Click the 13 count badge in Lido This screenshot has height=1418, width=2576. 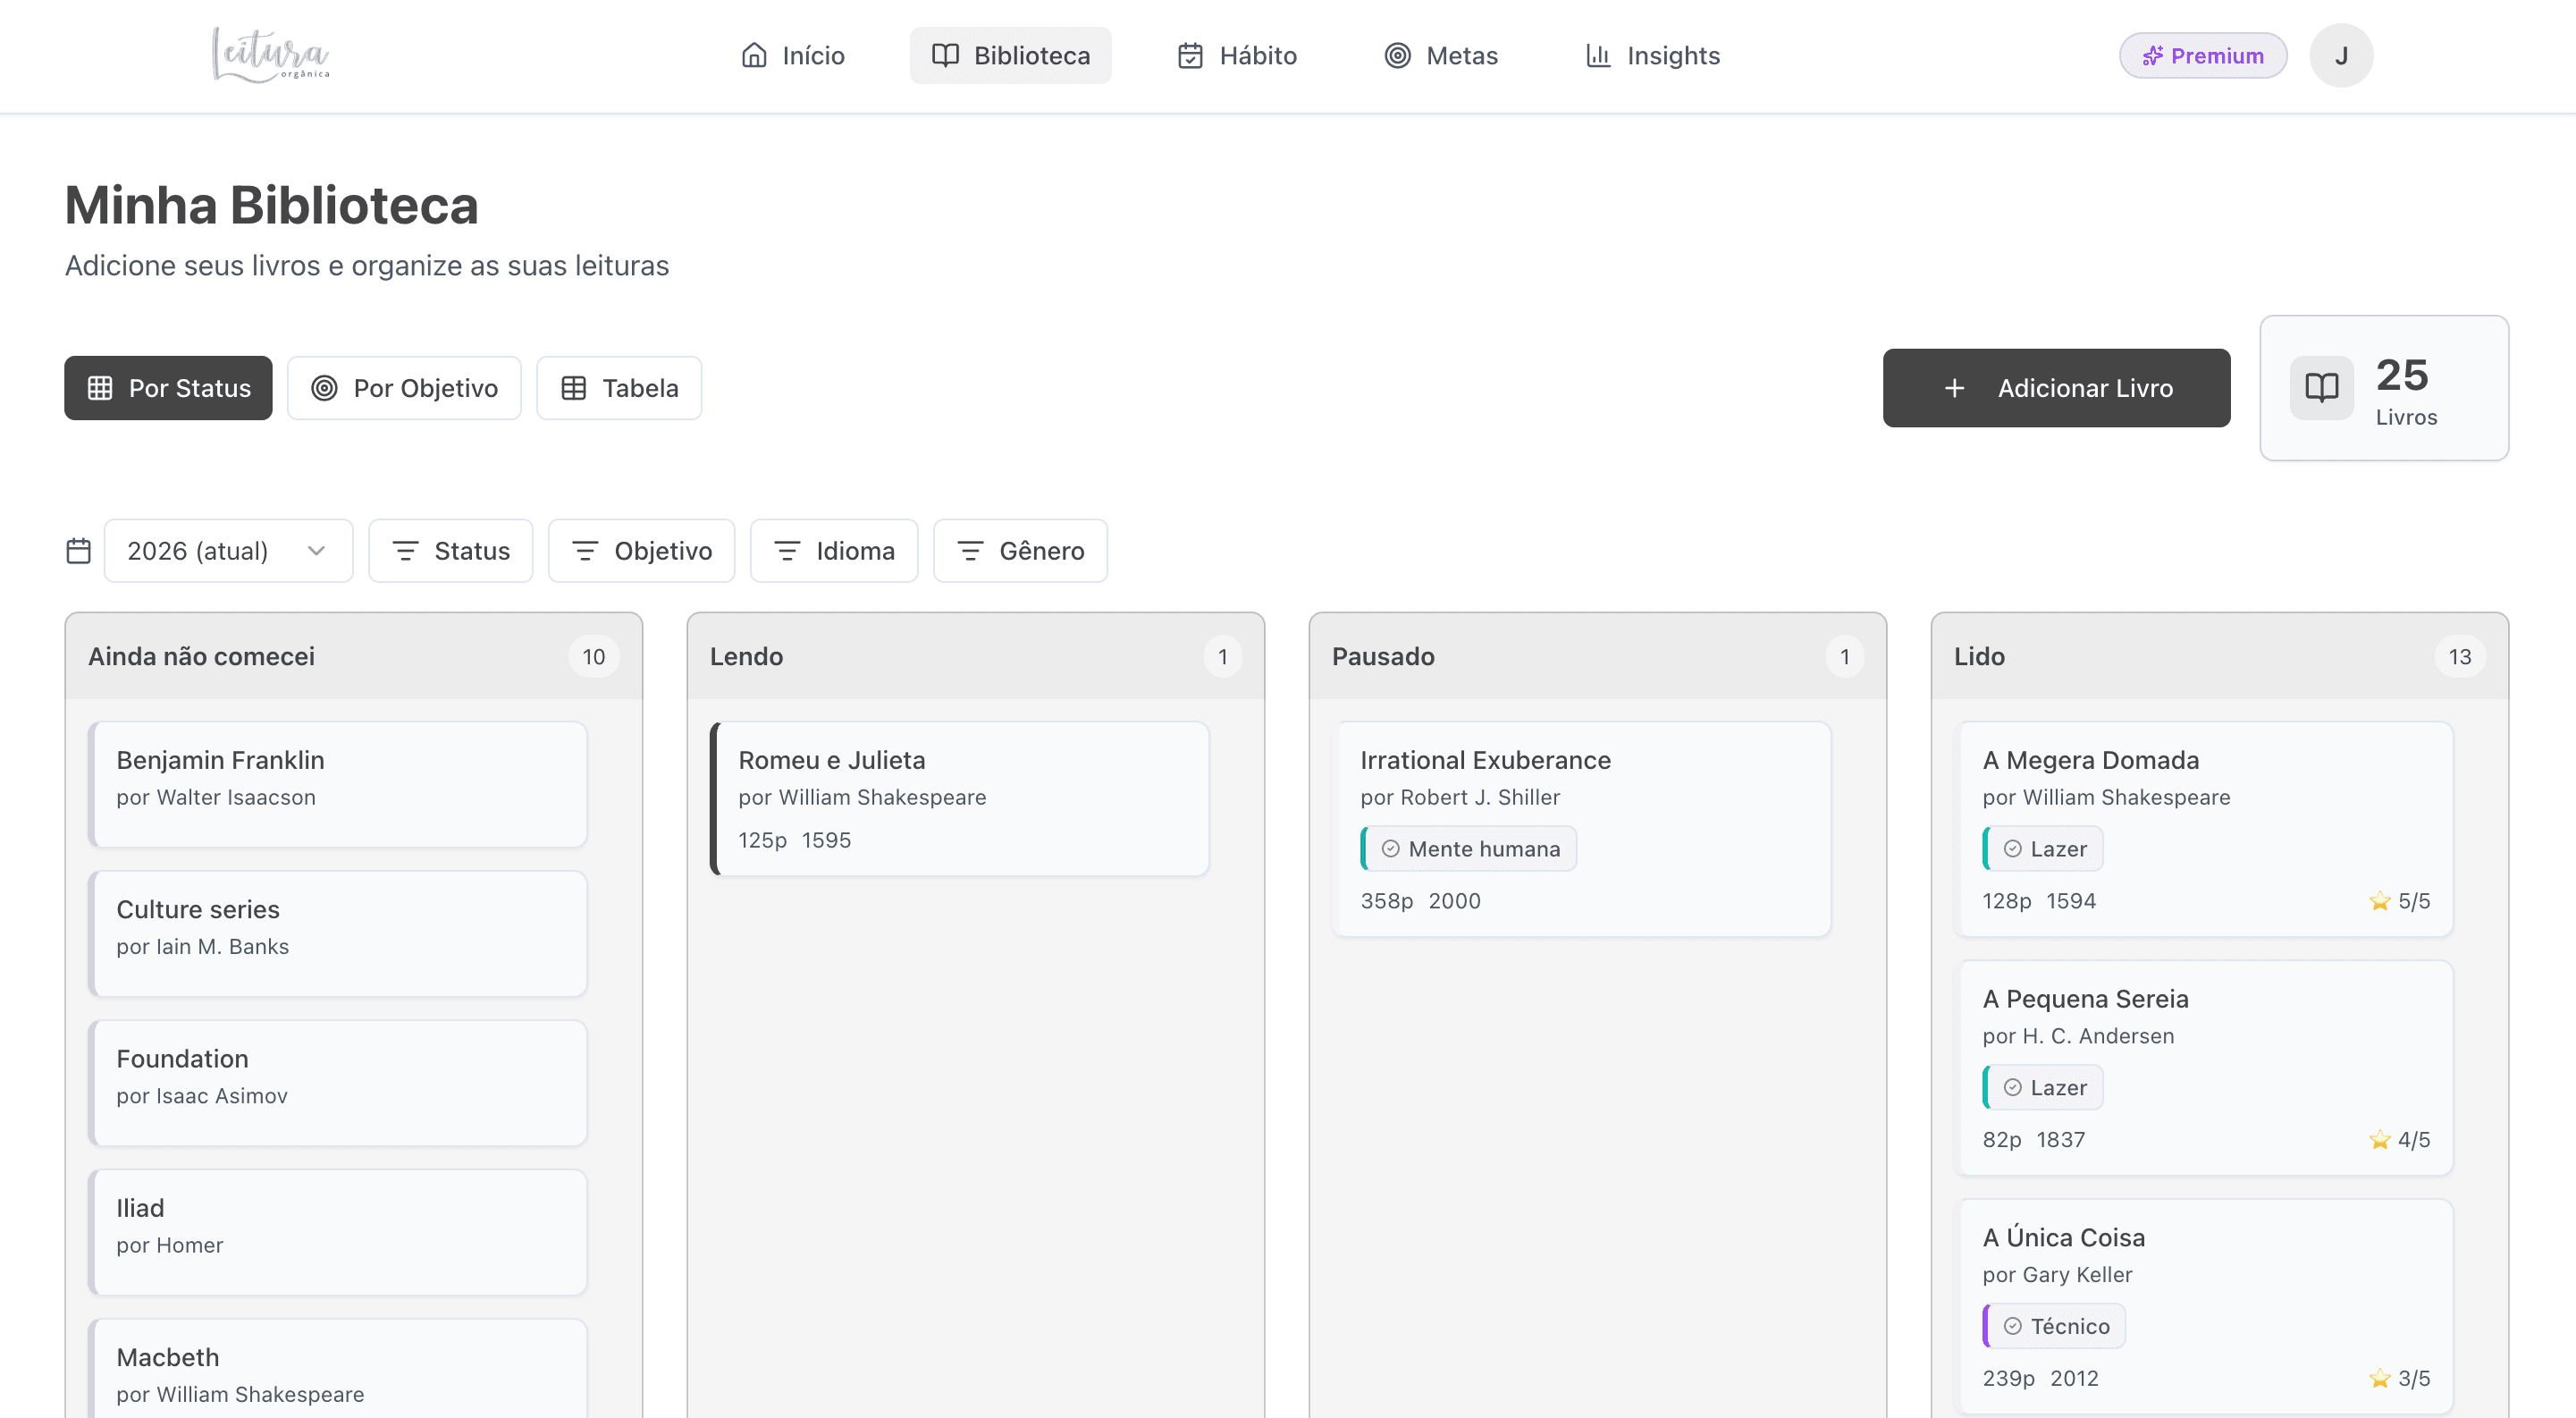tap(2460, 657)
